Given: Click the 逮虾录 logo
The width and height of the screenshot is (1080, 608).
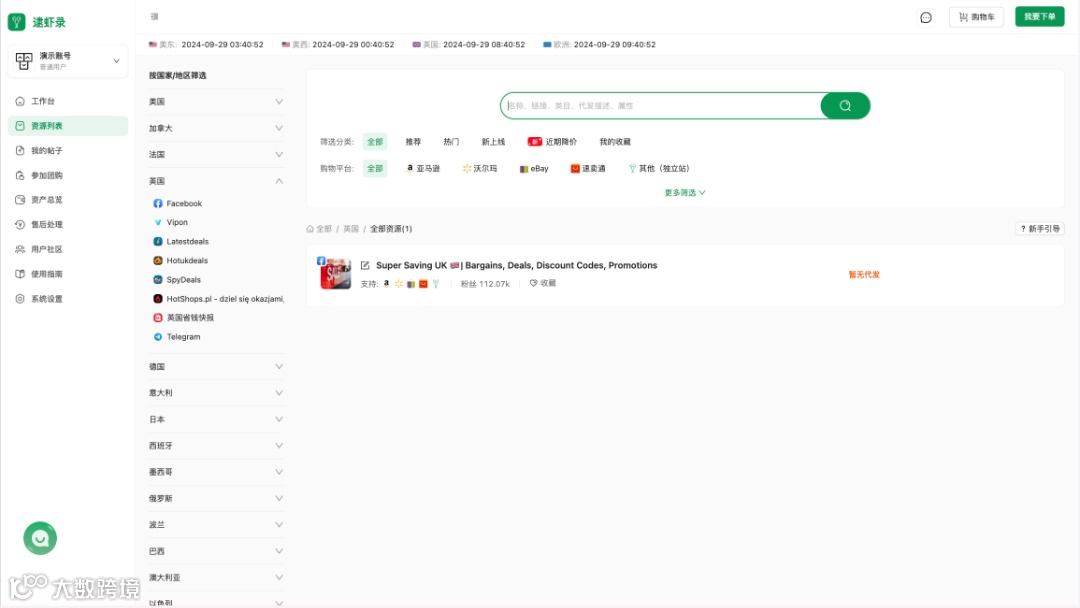Looking at the screenshot, I should 37,22.
